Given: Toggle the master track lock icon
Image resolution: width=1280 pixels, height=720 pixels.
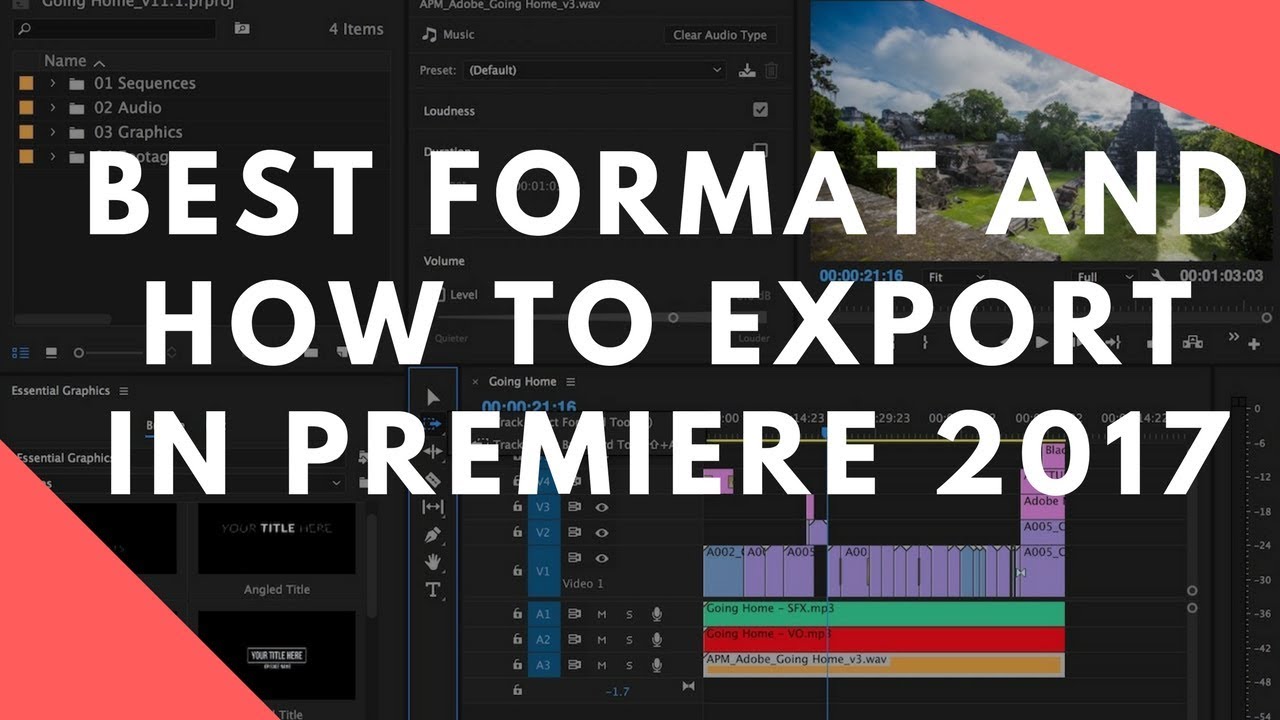Looking at the screenshot, I should point(517,690).
